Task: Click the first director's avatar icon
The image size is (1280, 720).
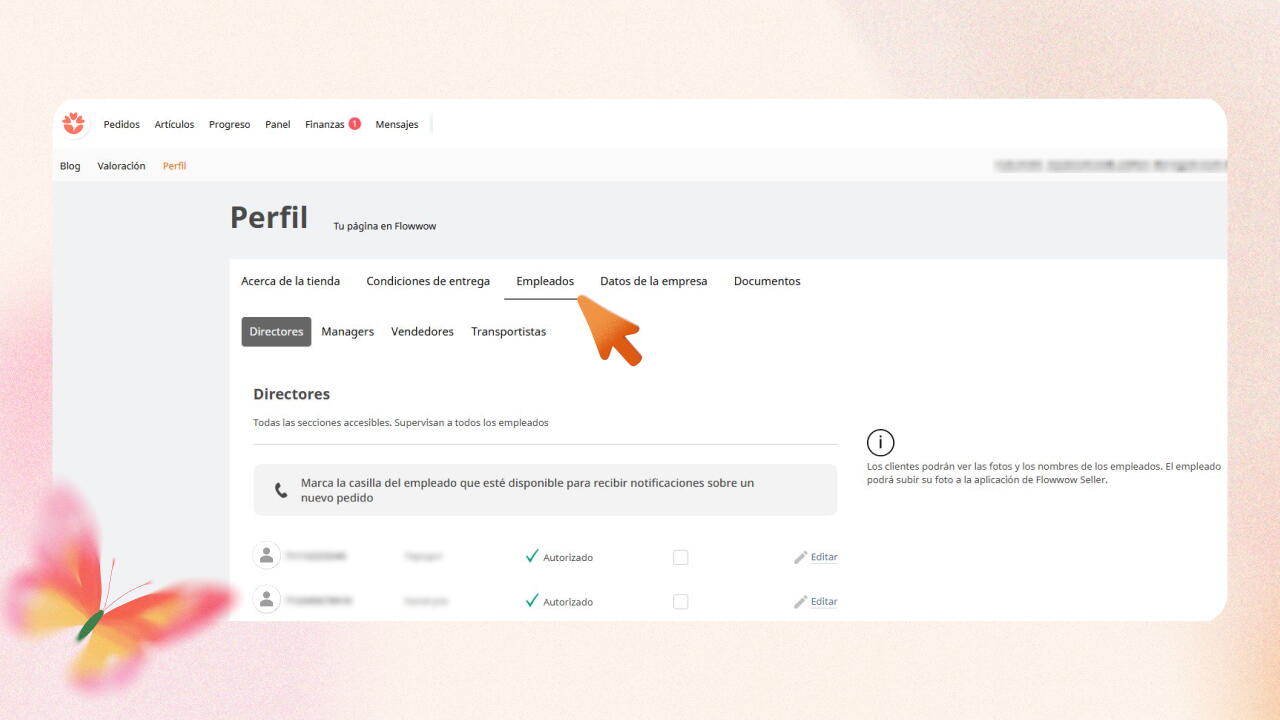Action: [x=267, y=556]
